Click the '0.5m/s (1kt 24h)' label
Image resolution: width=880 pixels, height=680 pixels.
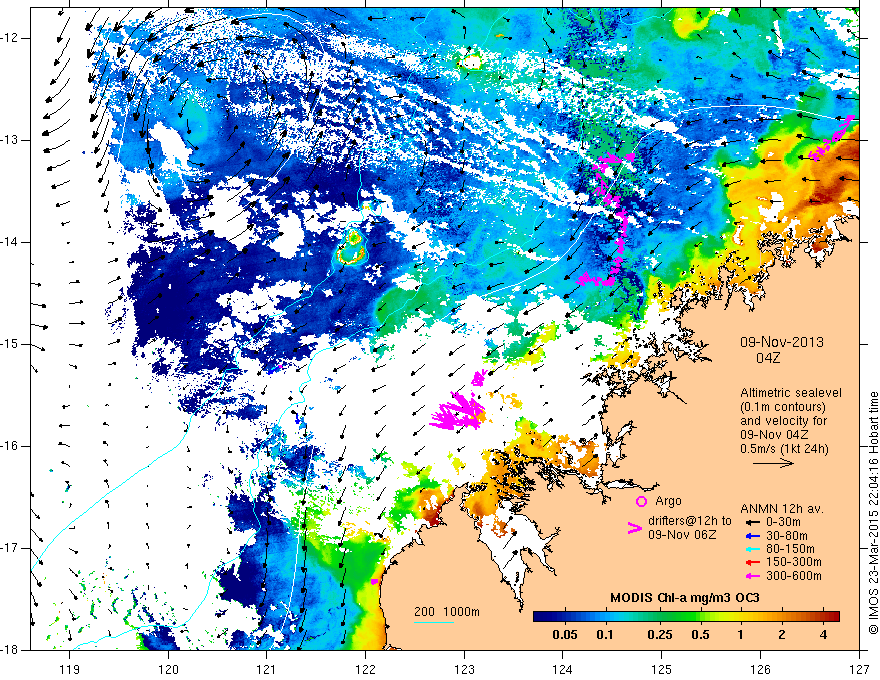click(x=785, y=449)
